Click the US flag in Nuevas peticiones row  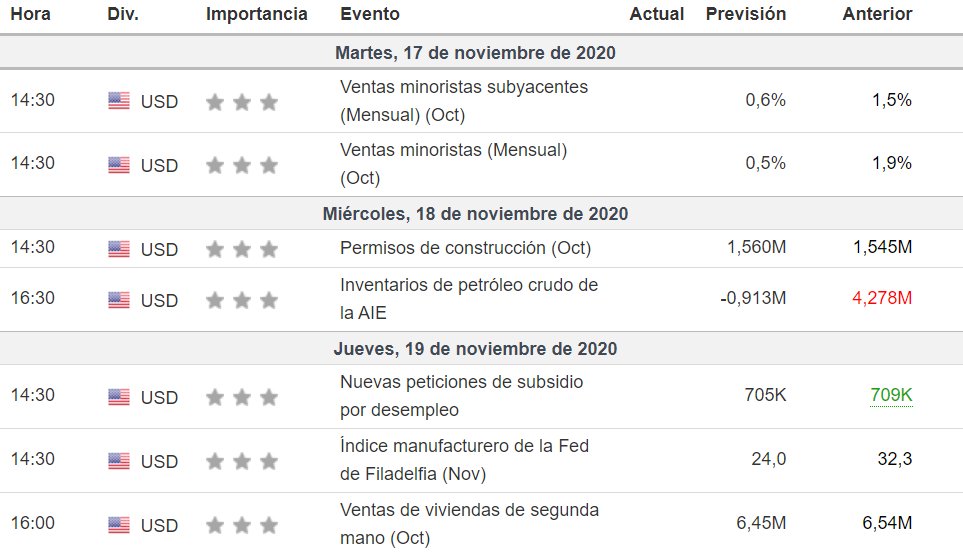119,397
